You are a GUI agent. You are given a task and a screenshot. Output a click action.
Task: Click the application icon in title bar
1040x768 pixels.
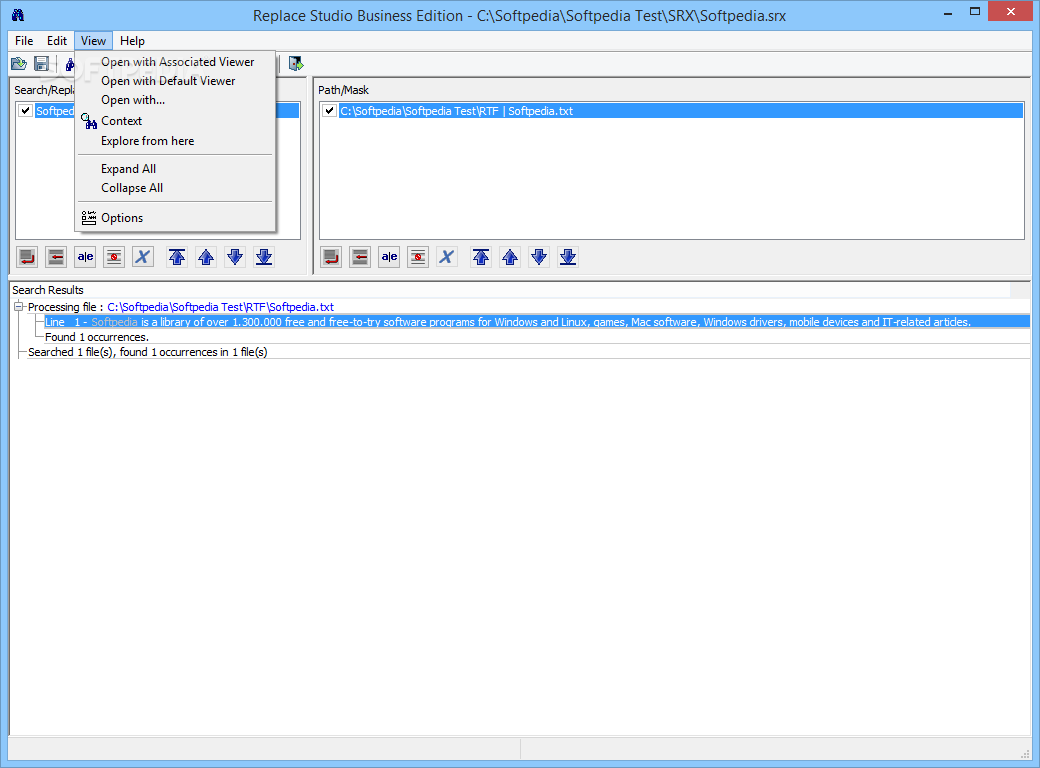pos(18,15)
